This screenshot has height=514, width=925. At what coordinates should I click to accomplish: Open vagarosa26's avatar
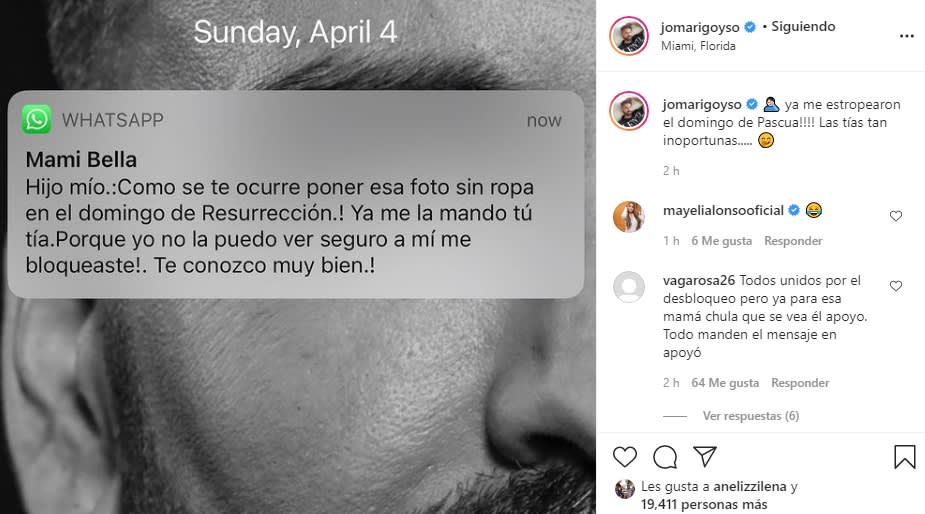tap(629, 288)
